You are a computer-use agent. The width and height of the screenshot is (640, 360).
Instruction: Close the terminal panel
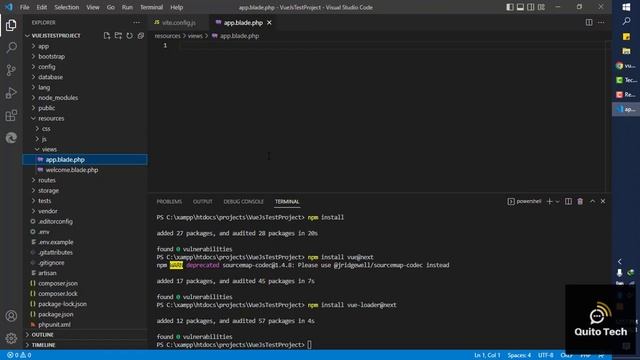603,202
